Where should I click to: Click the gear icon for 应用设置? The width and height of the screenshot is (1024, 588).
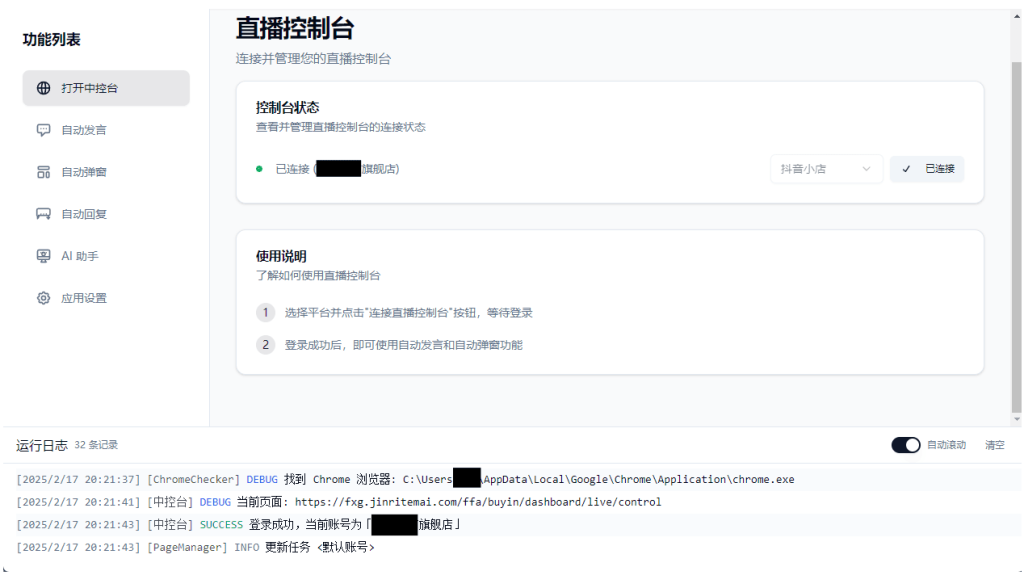[x=43, y=298]
